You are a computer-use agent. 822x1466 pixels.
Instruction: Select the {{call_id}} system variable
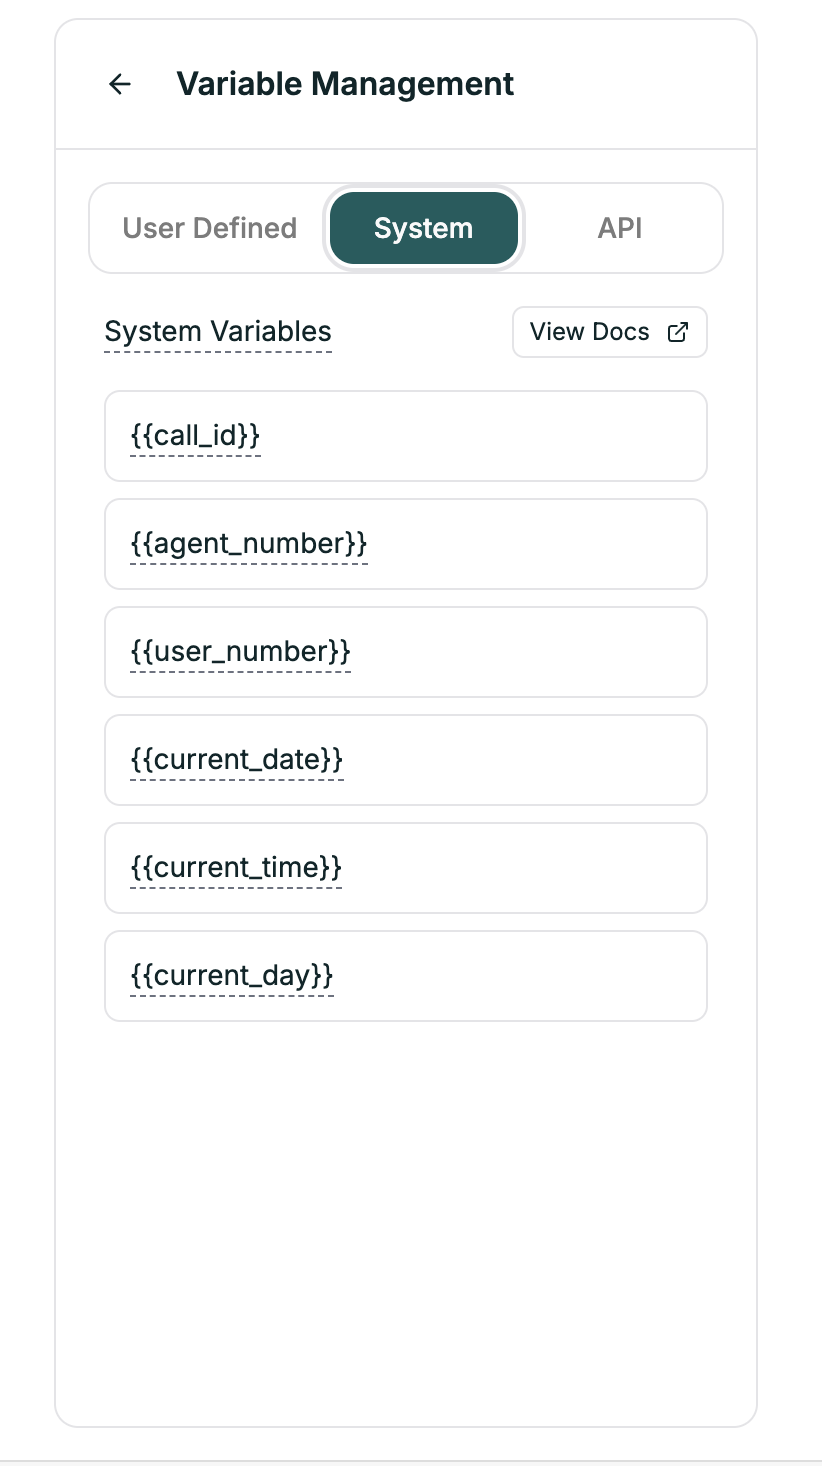[405, 435]
